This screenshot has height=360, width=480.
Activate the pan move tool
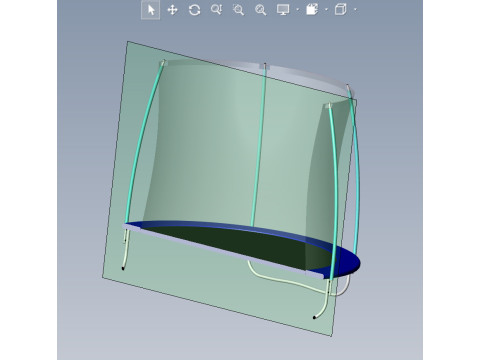pos(172,10)
